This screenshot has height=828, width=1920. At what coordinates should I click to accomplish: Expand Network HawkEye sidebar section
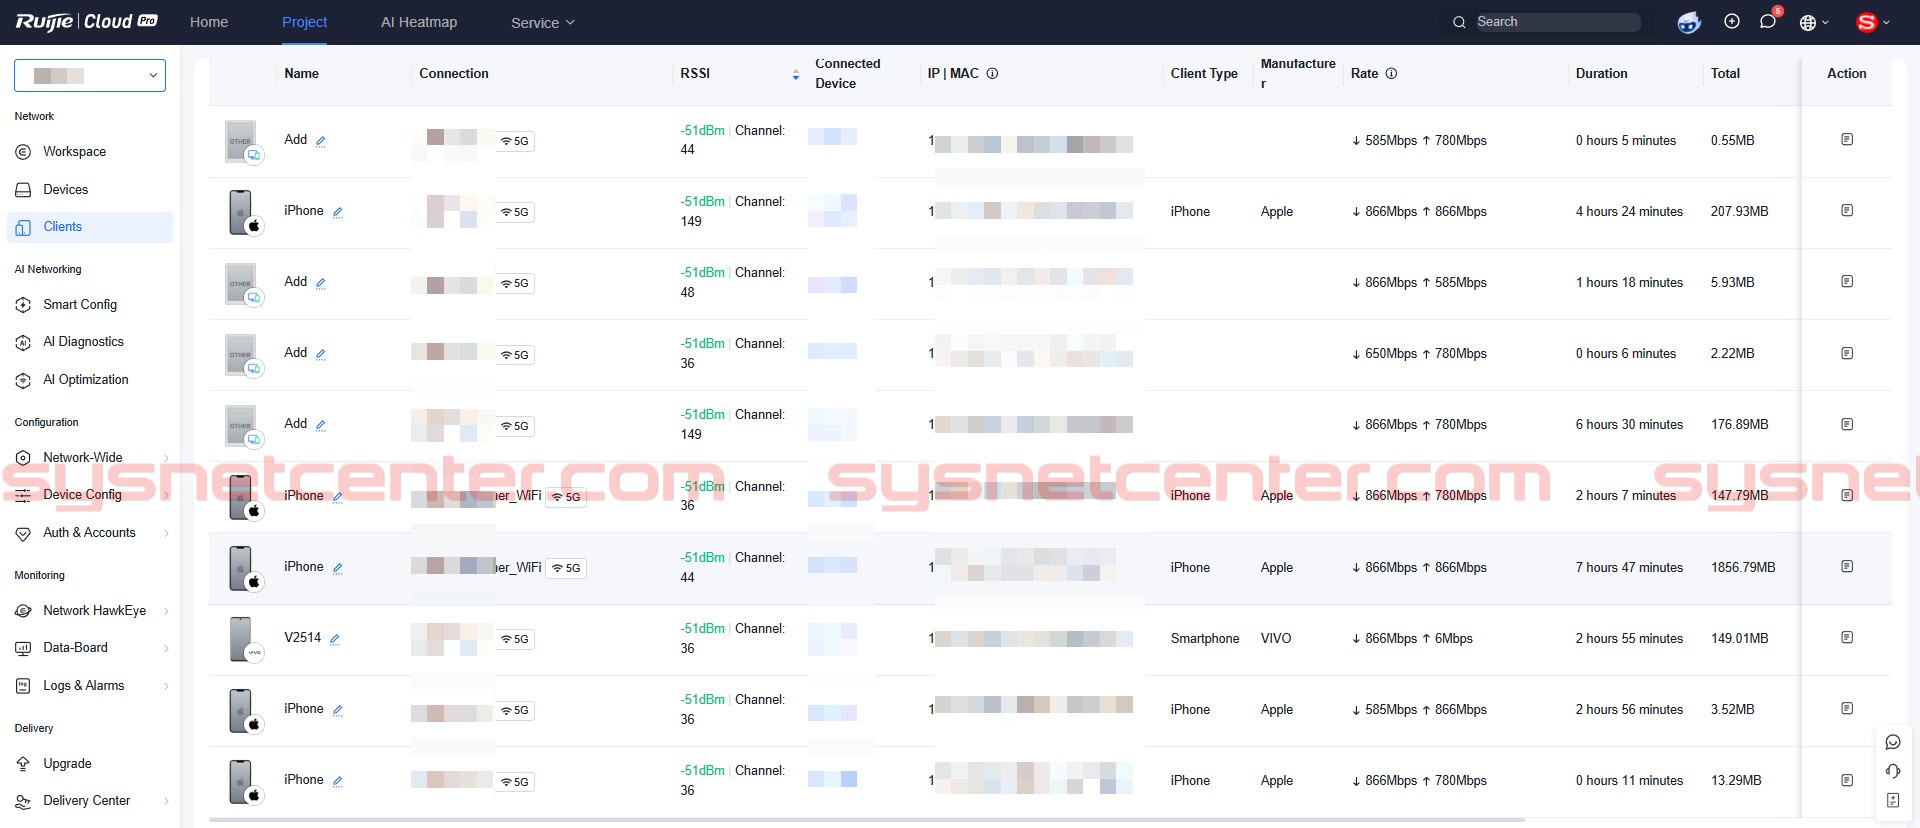93,611
